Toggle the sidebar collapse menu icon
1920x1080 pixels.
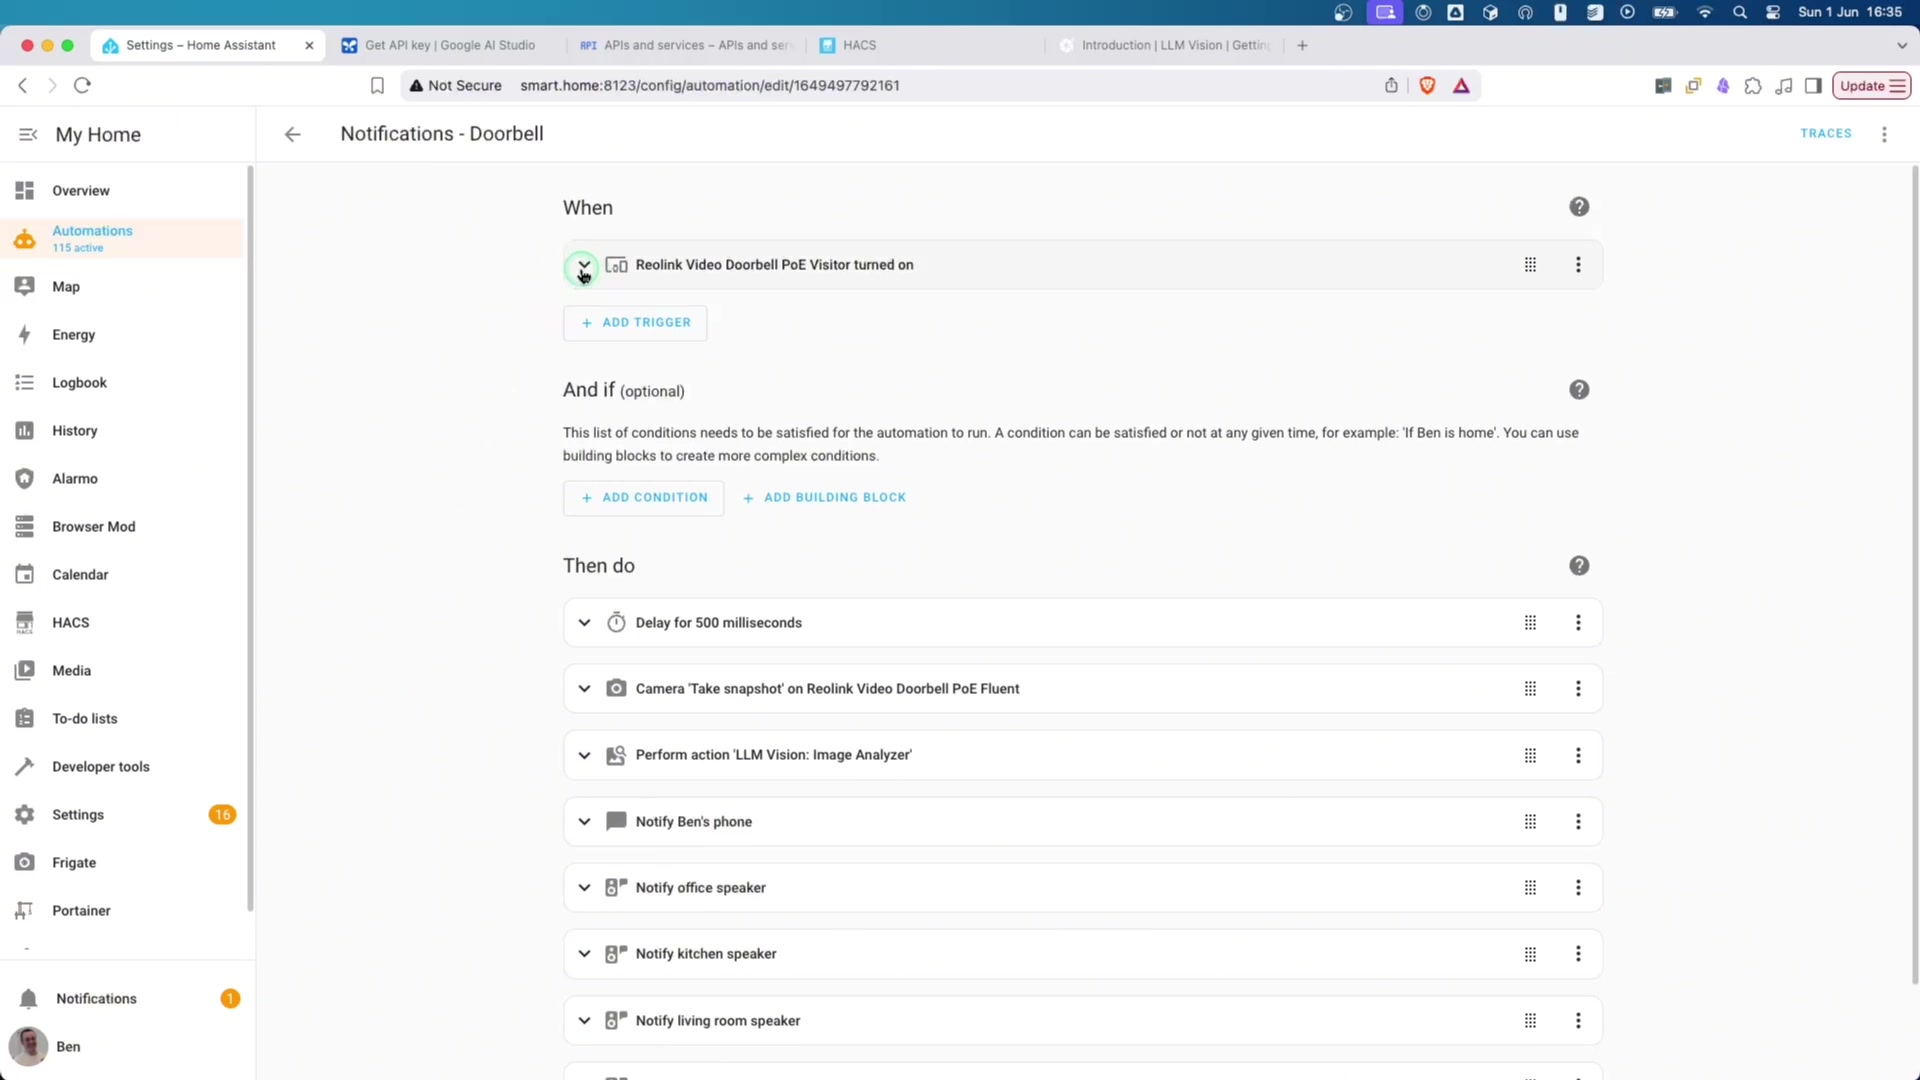[x=28, y=134]
